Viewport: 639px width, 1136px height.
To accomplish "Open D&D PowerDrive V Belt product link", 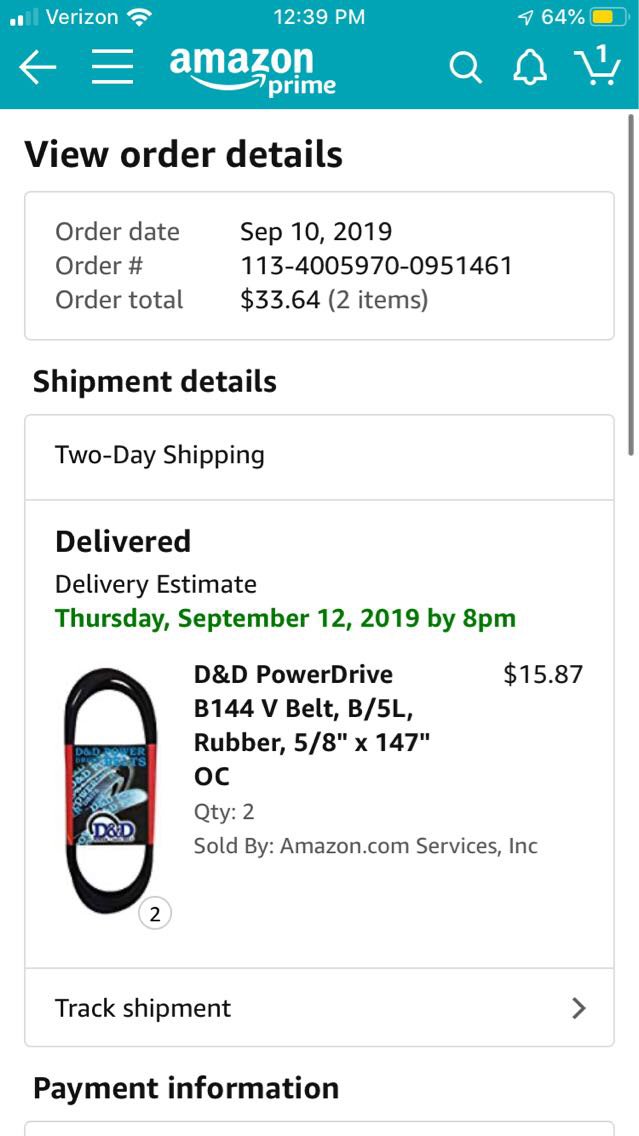I will coord(311,724).
